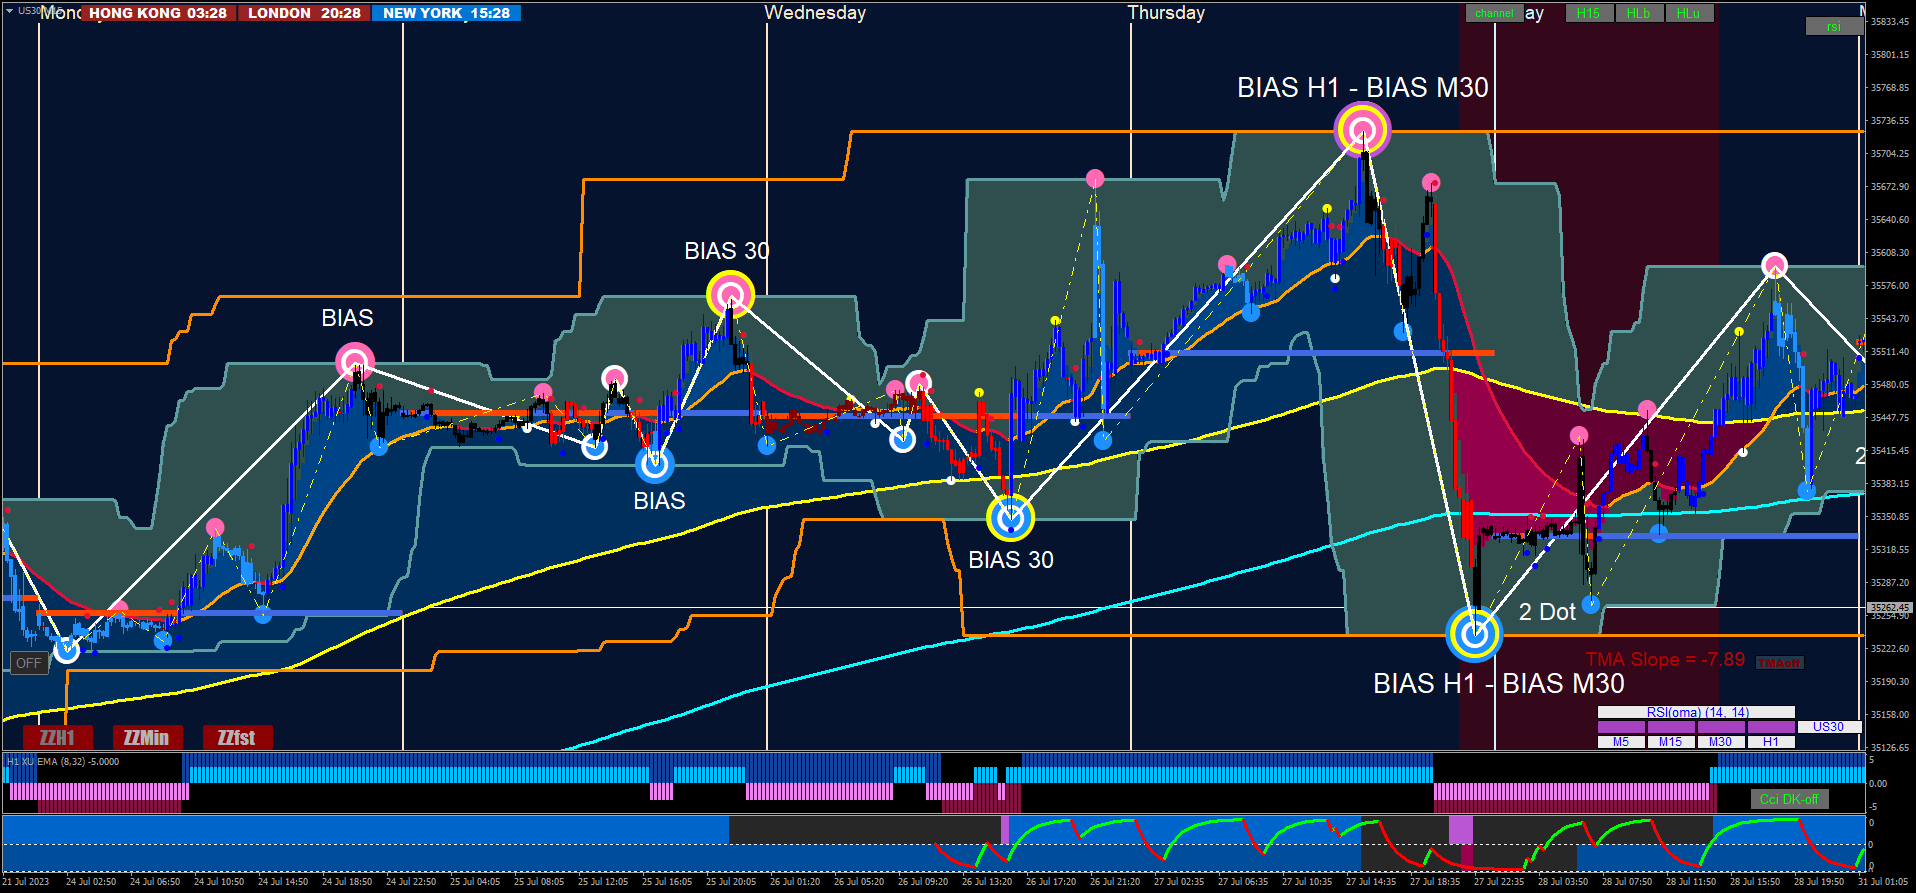
Task: Select the H1 timeframe label
Action: pyautogui.click(x=1771, y=742)
